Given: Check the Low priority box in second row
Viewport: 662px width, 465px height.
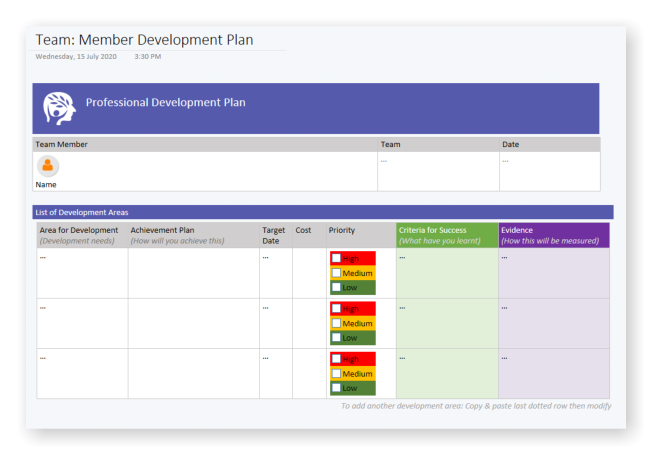Looking at the screenshot, I should 336,337.
